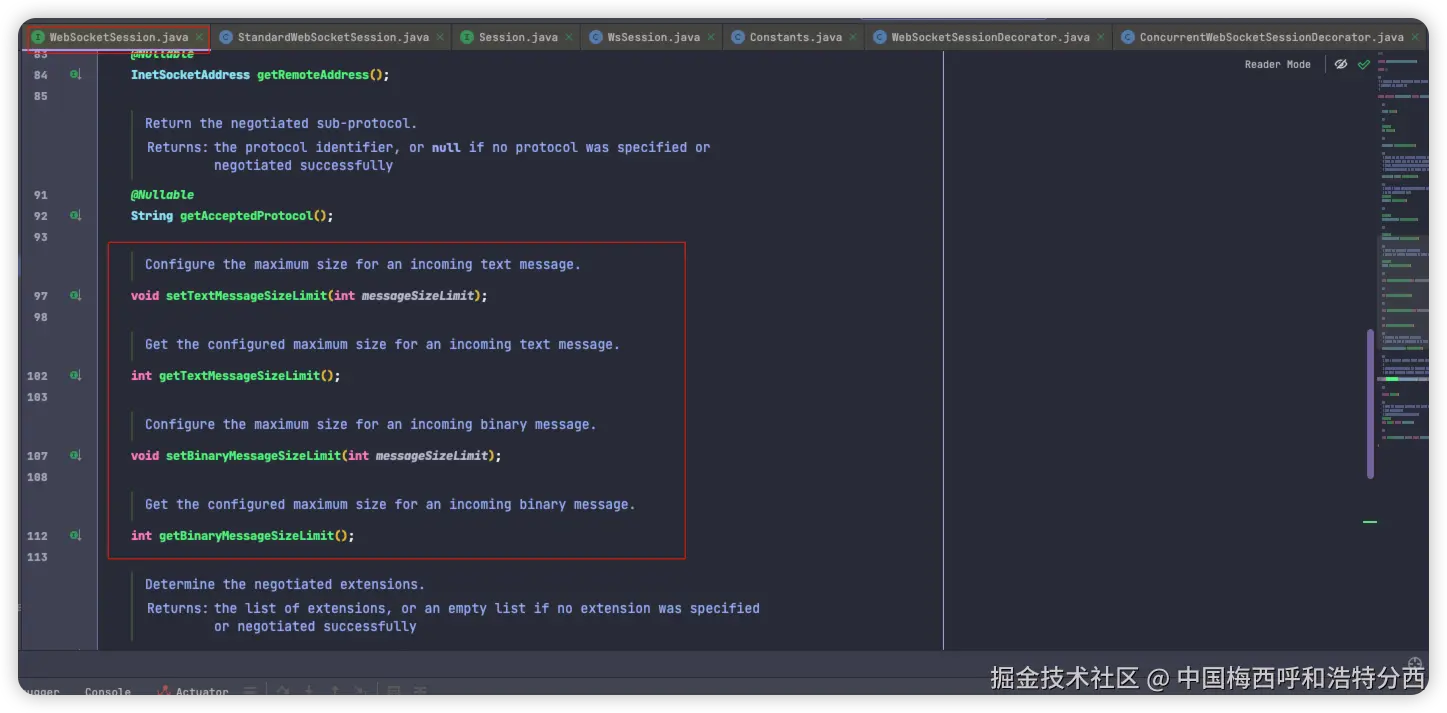Click the implementations gutter icon on line 92
Viewport: 1447px width, 713px height.
[x=75, y=216]
